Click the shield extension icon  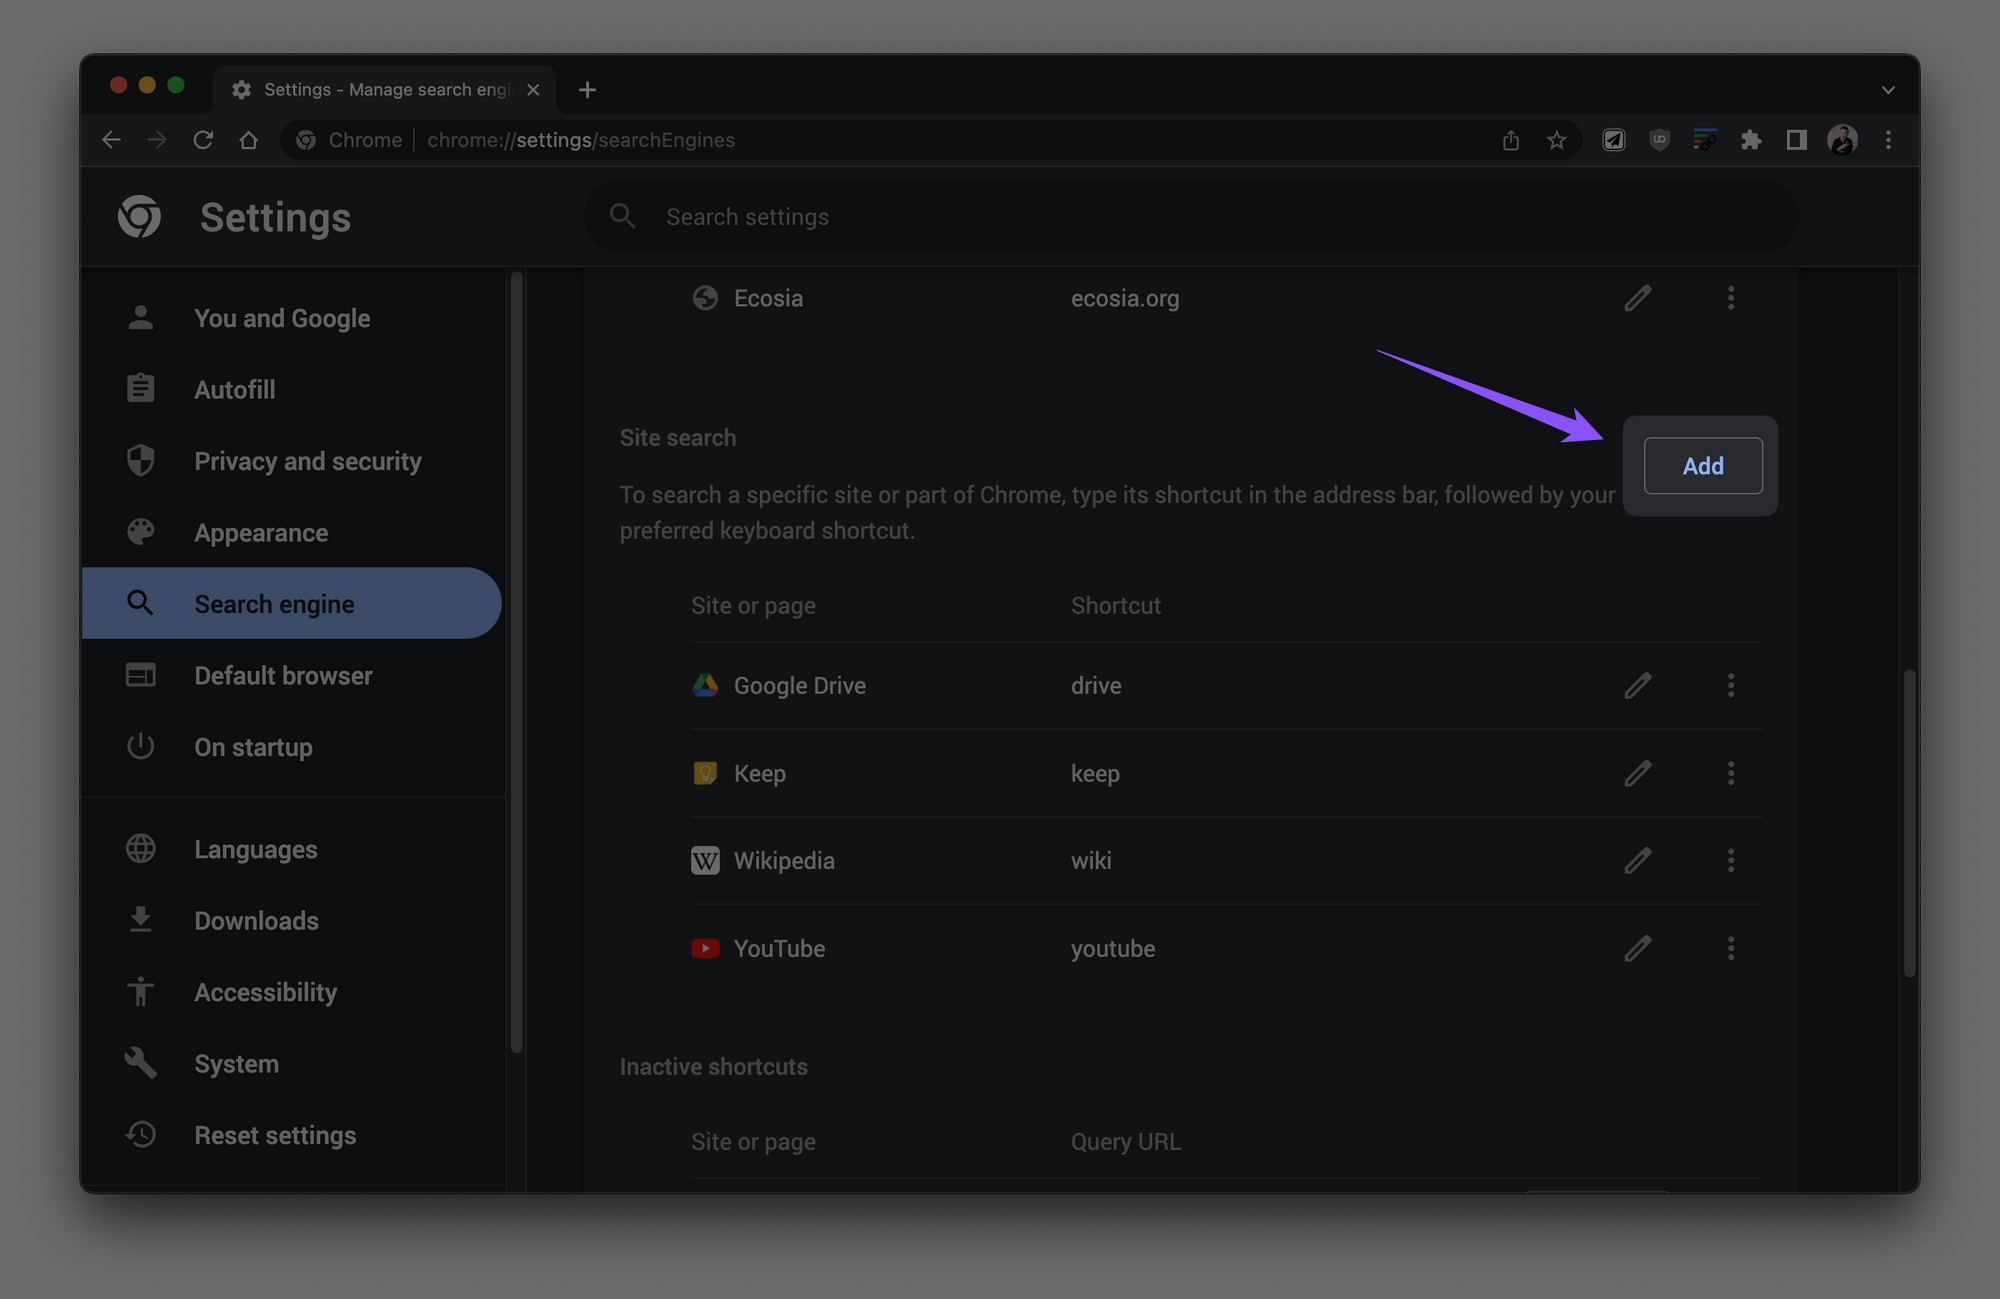1659,140
